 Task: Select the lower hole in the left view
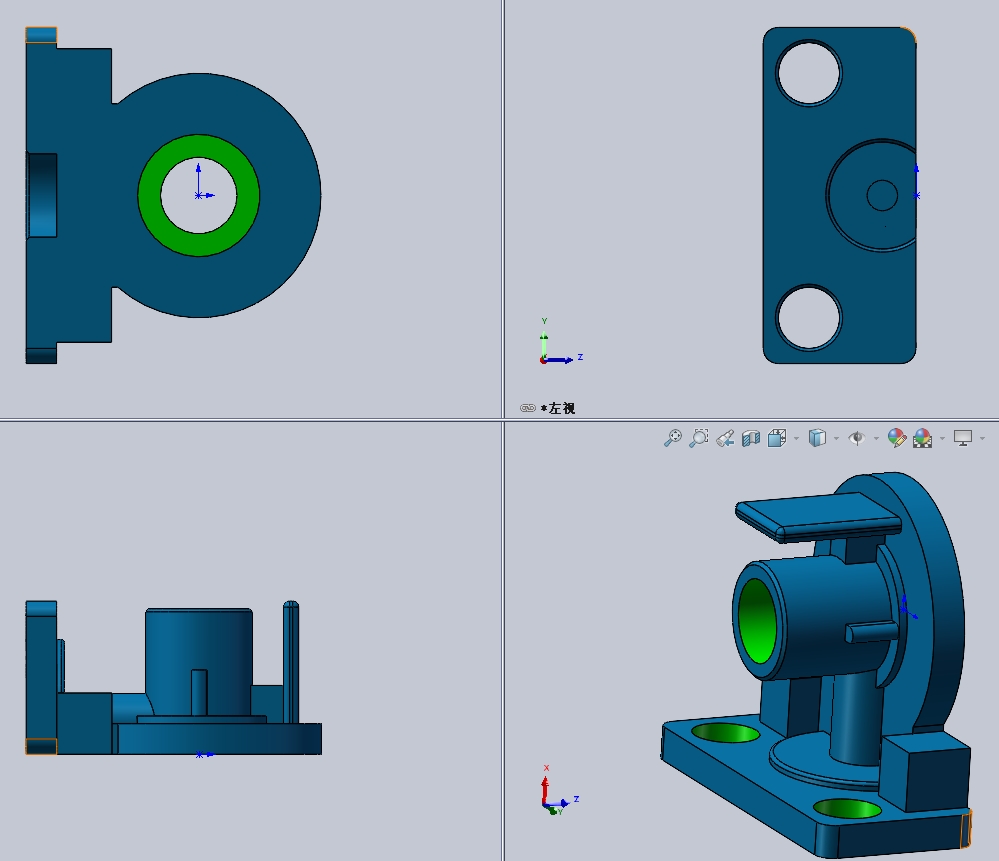coord(809,318)
